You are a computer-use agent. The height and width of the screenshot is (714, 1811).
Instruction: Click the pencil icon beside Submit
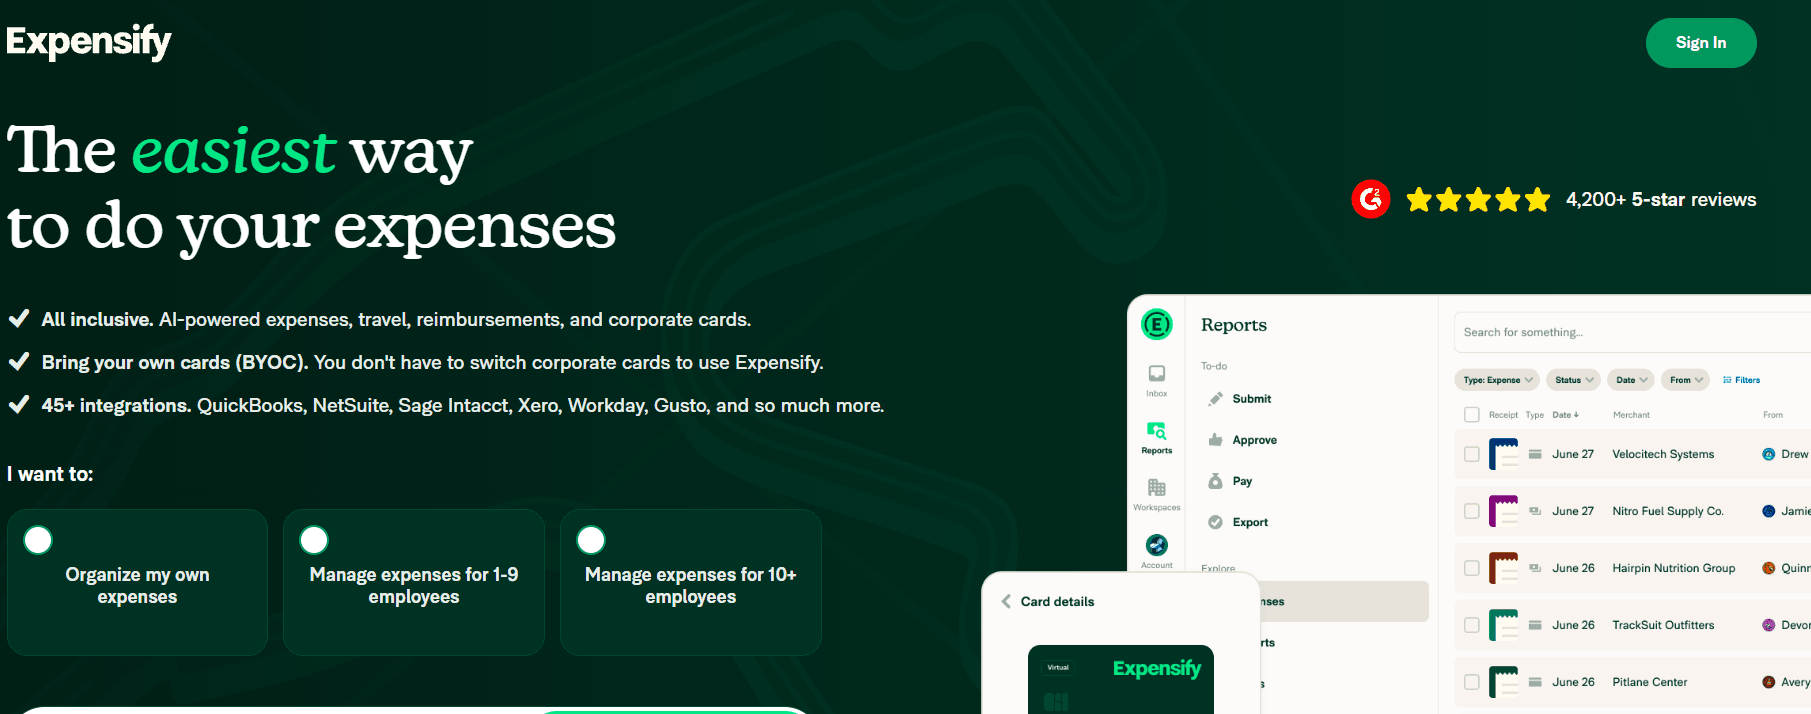[x=1216, y=399]
